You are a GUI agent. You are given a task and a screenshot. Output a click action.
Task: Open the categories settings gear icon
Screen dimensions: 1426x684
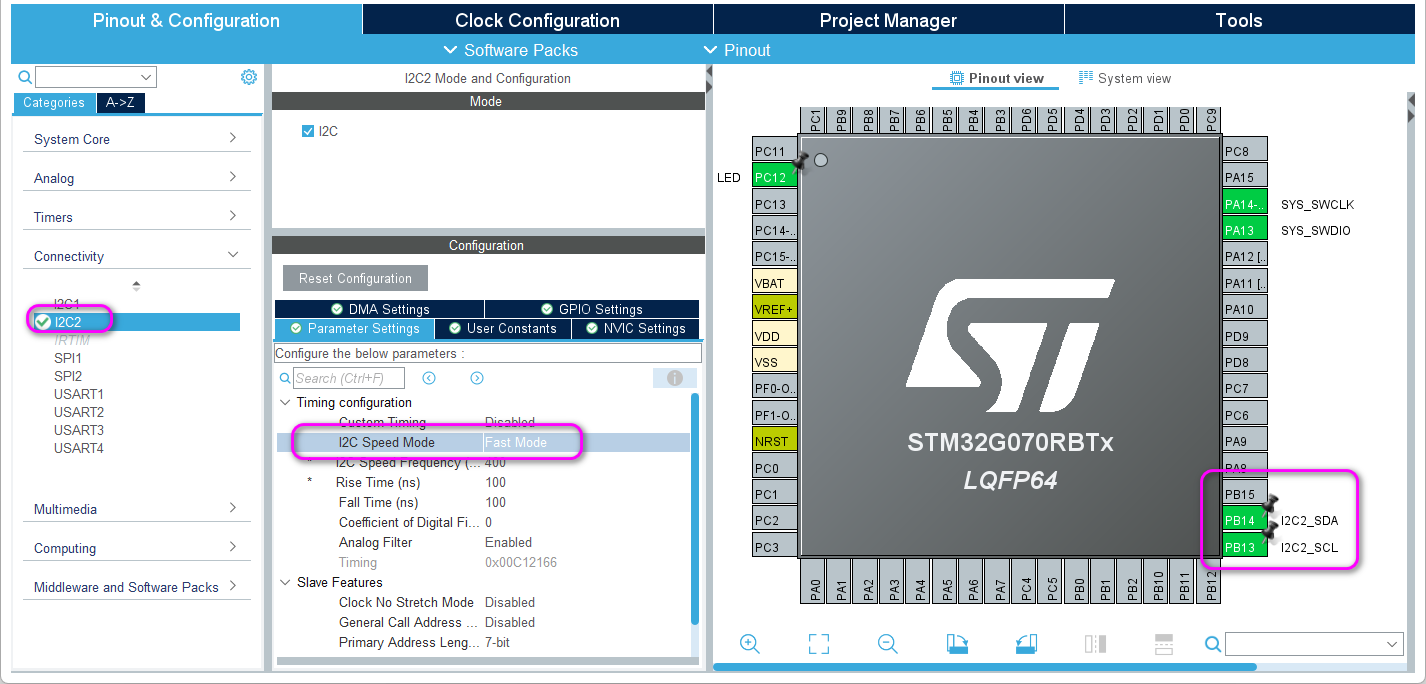coord(249,77)
